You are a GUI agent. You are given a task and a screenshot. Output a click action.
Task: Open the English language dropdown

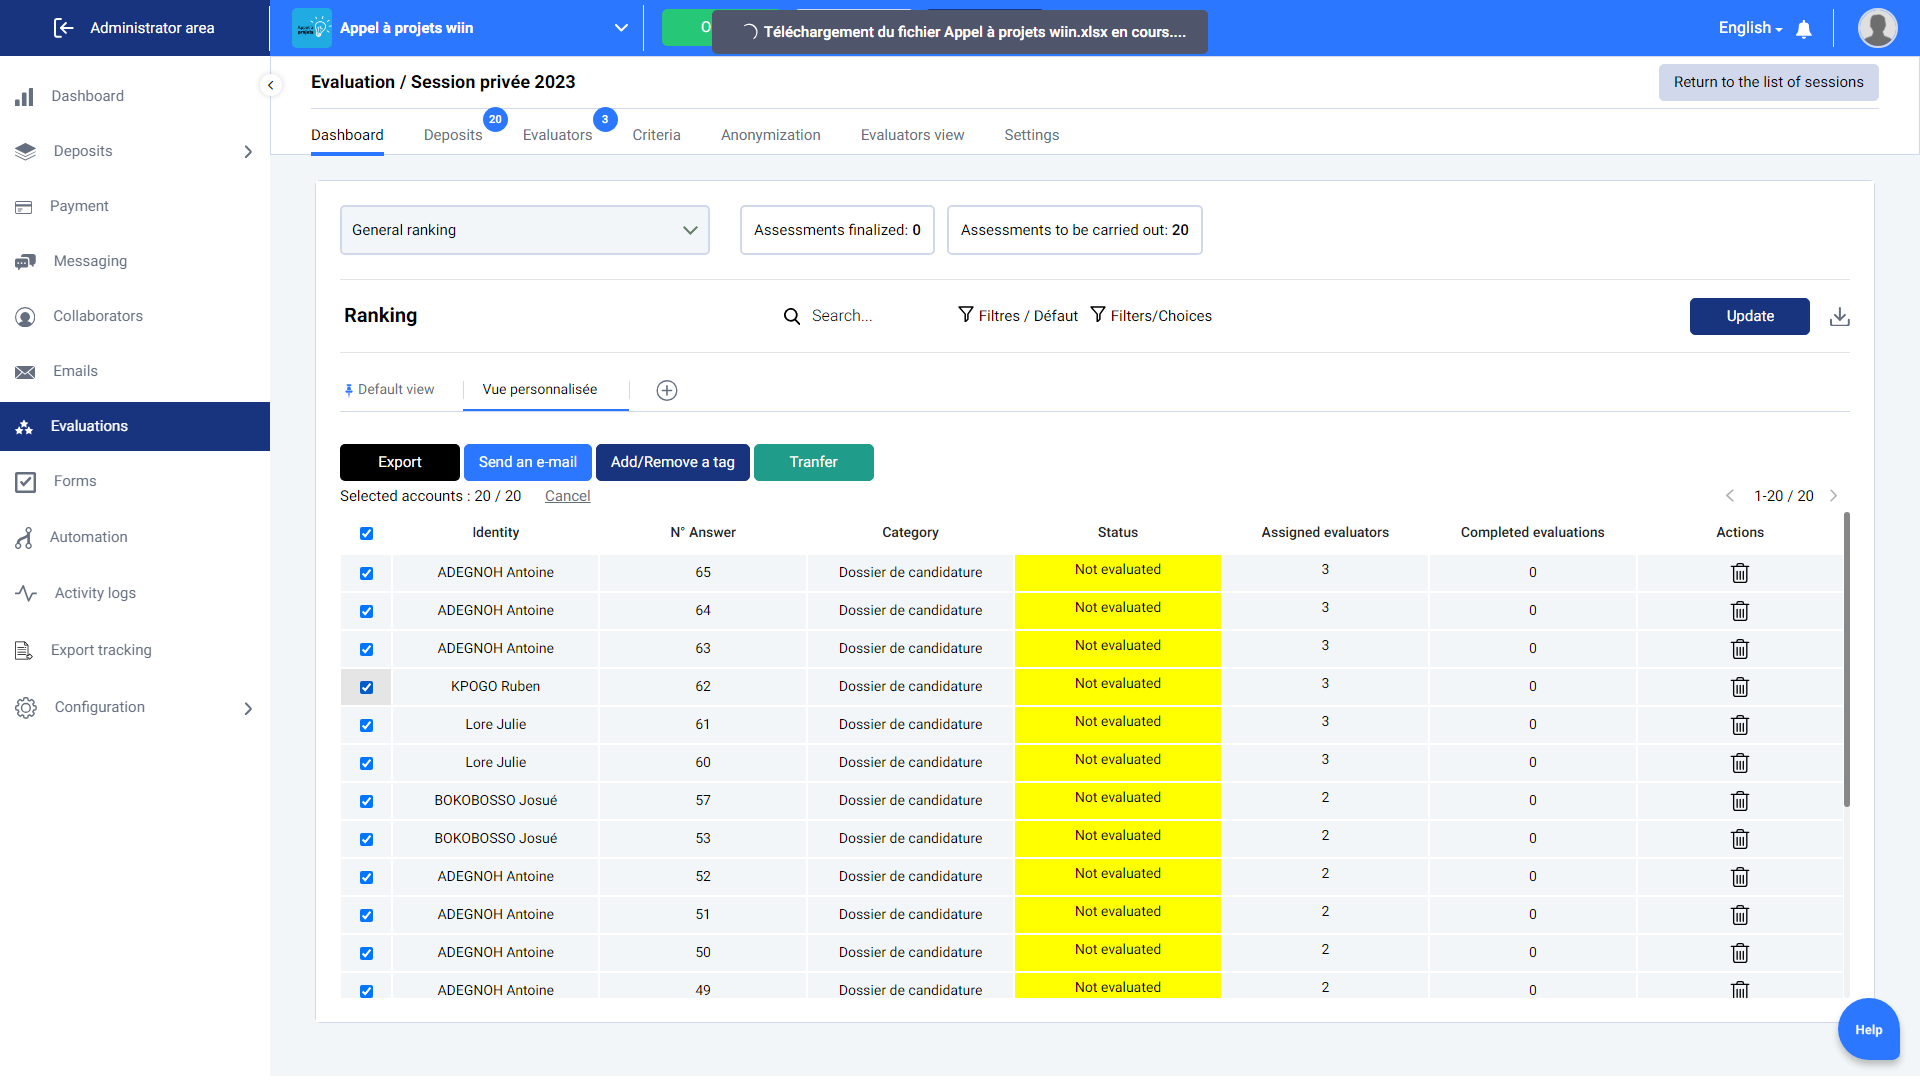(1750, 28)
